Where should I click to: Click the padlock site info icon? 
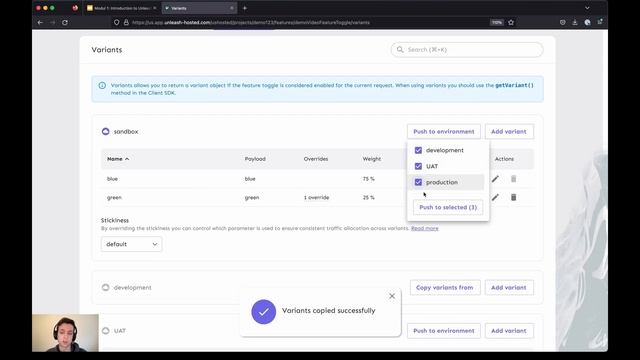[x=126, y=22]
